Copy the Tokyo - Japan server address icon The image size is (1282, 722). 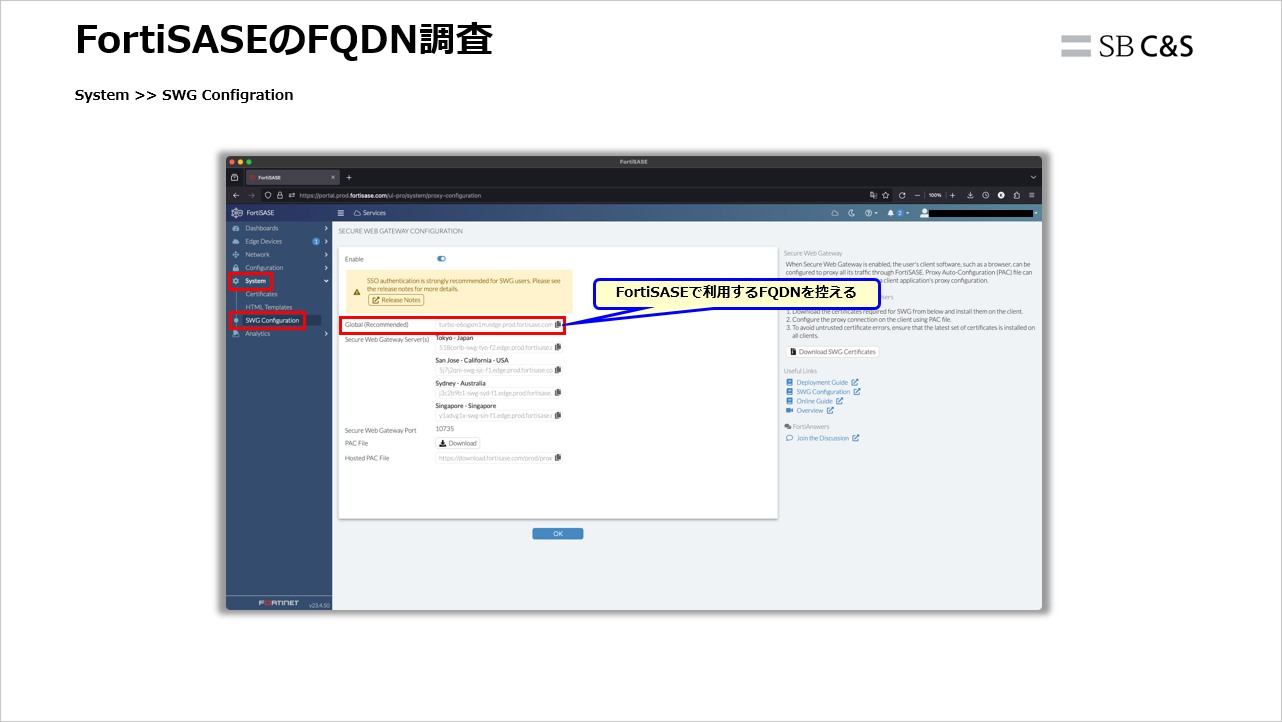pyautogui.click(x=557, y=347)
